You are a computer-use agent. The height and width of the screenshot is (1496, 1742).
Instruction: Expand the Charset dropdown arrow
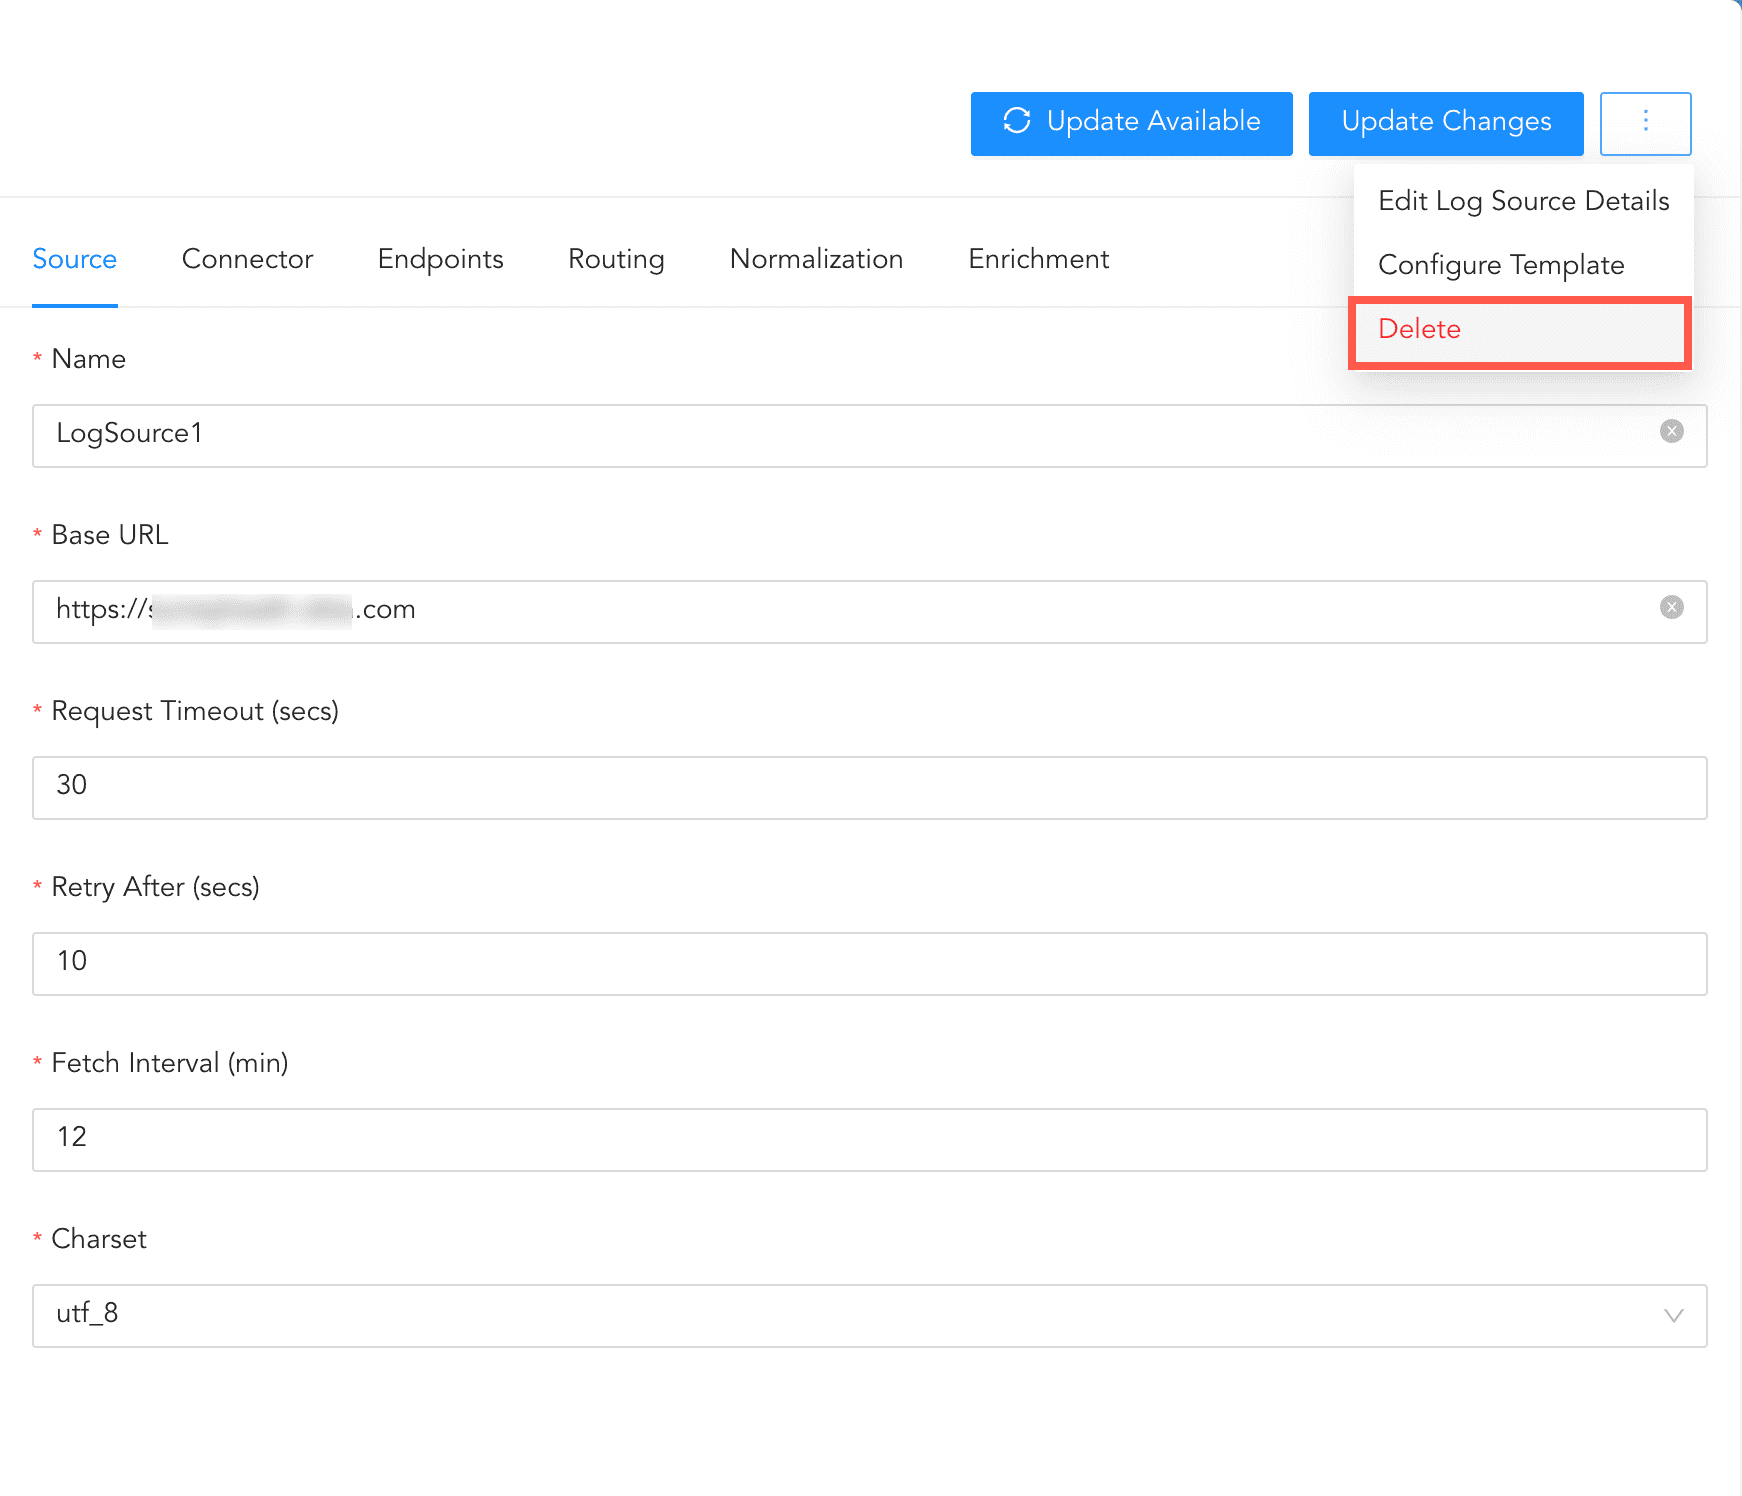click(x=1673, y=1315)
